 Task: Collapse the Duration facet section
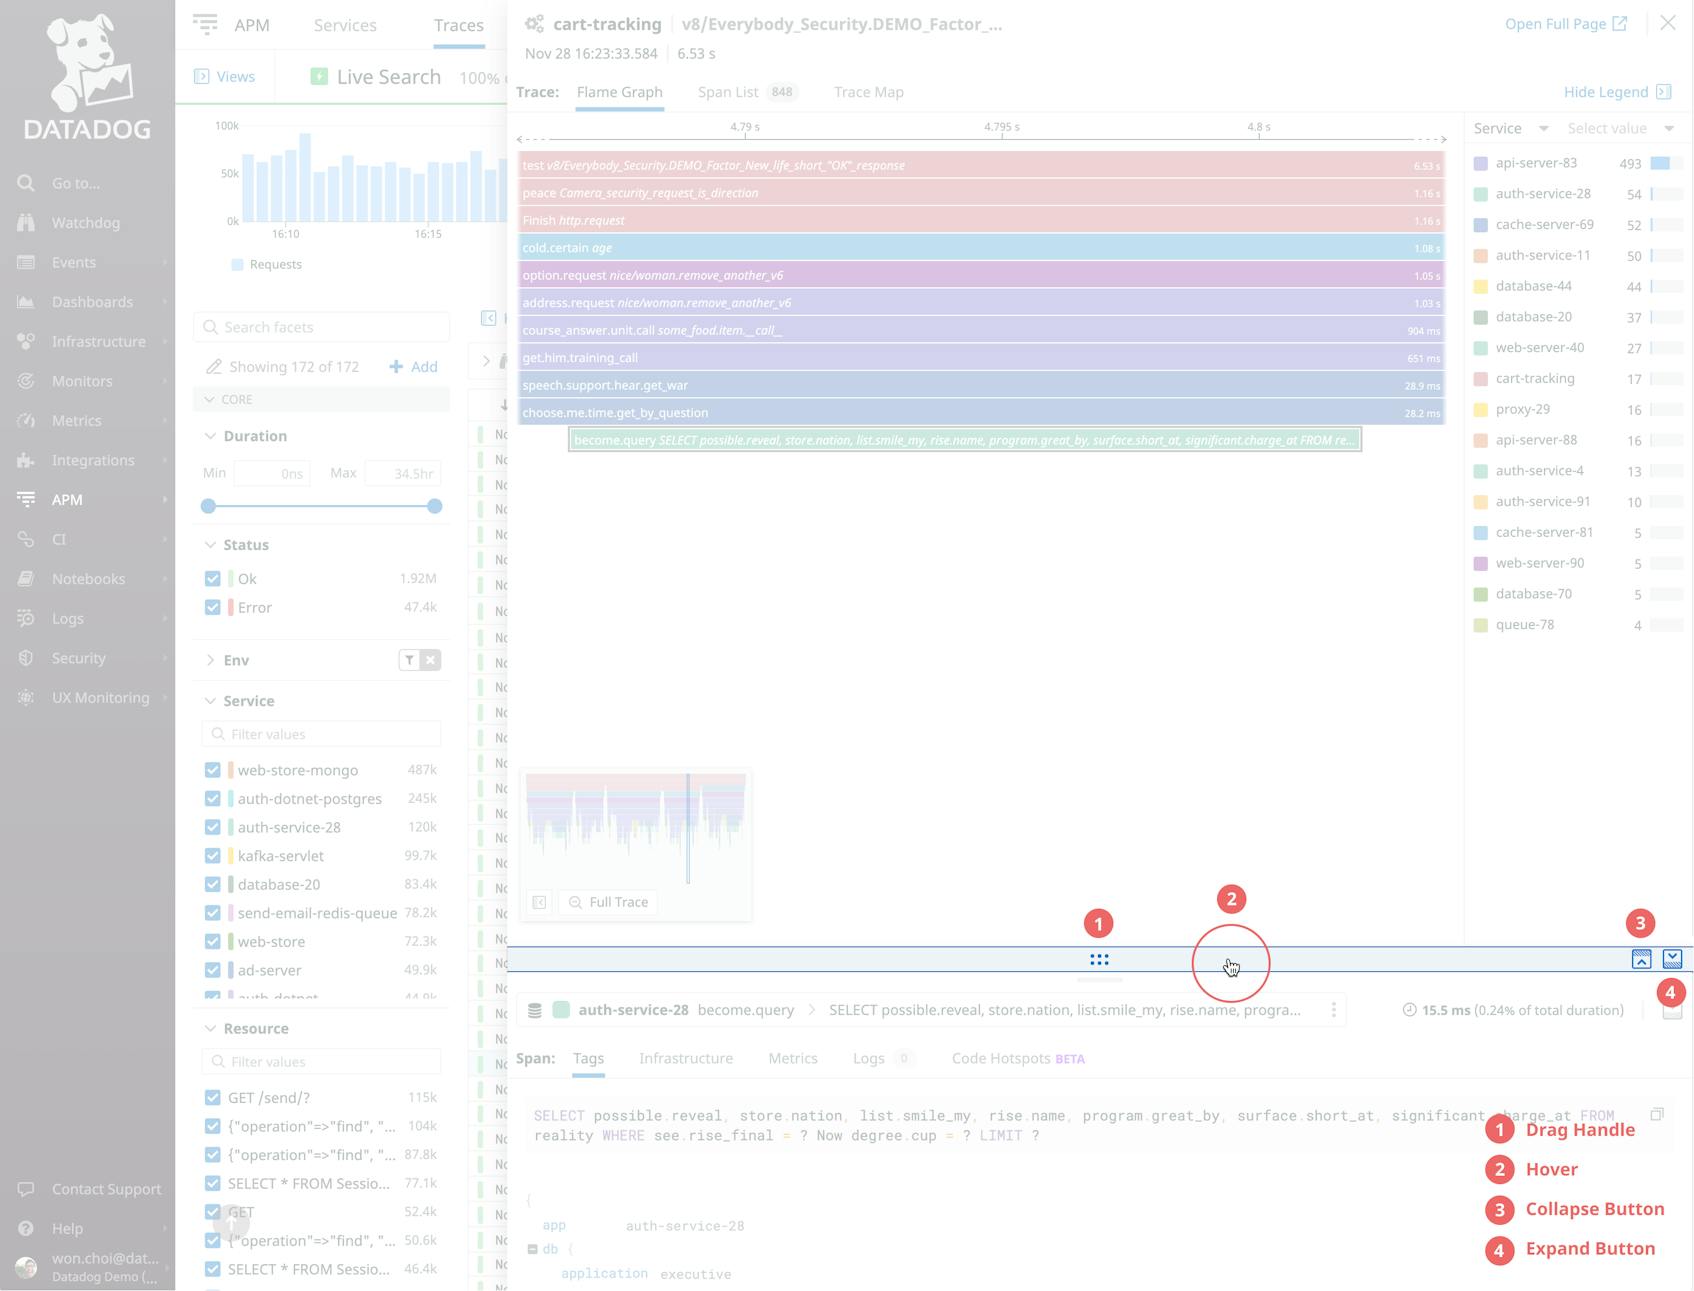coord(209,435)
